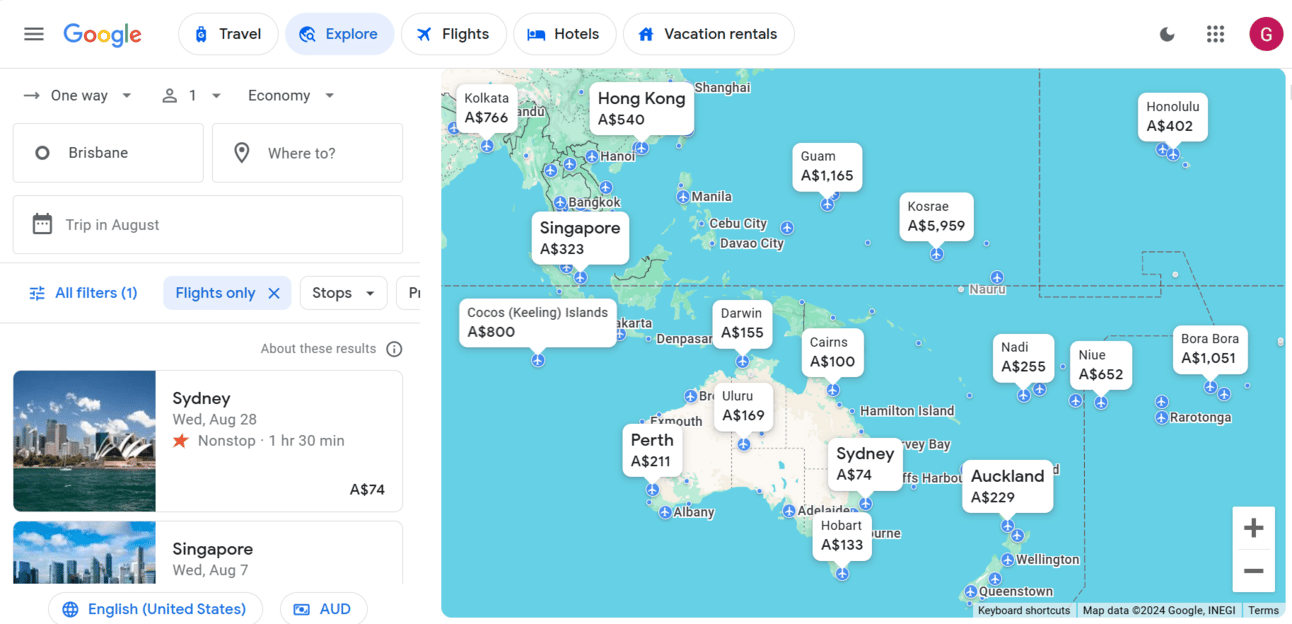
Task: Open All filters panel
Action: click(x=83, y=293)
